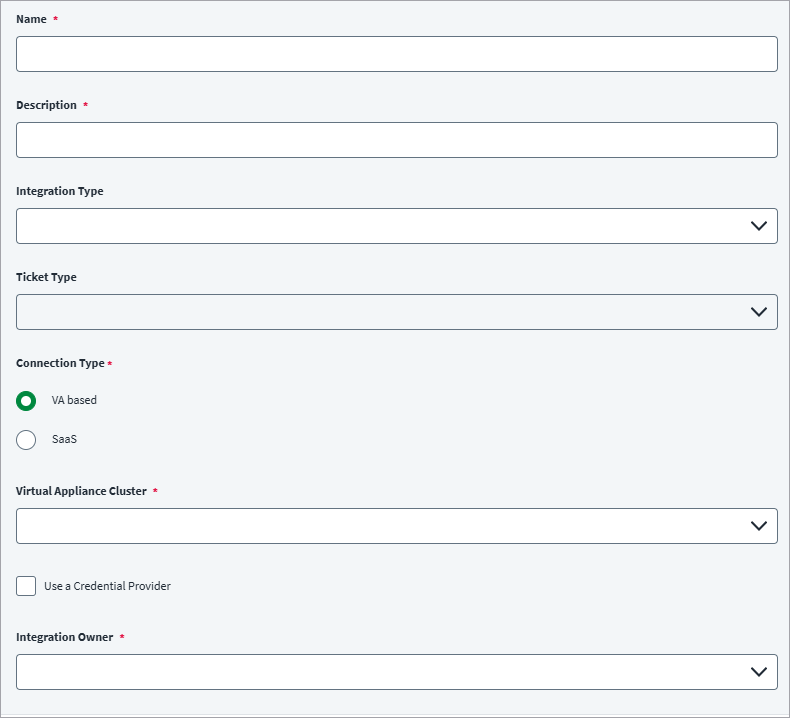Viewport: 790px width, 718px height.
Task: Click the Ticket Type chevron arrow icon
Action: click(758, 312)
